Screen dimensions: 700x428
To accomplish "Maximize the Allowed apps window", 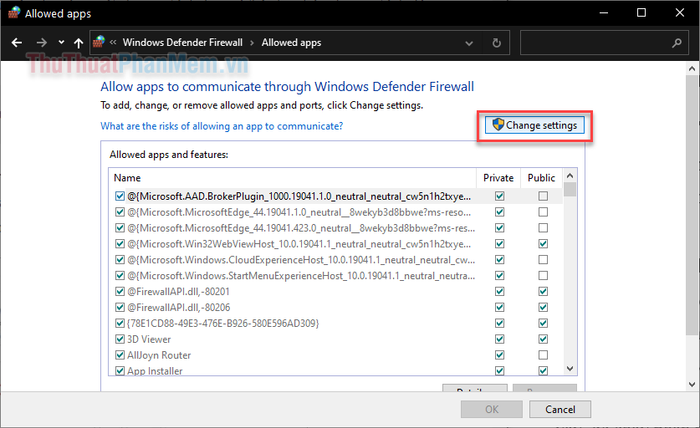I will (641, 12).
